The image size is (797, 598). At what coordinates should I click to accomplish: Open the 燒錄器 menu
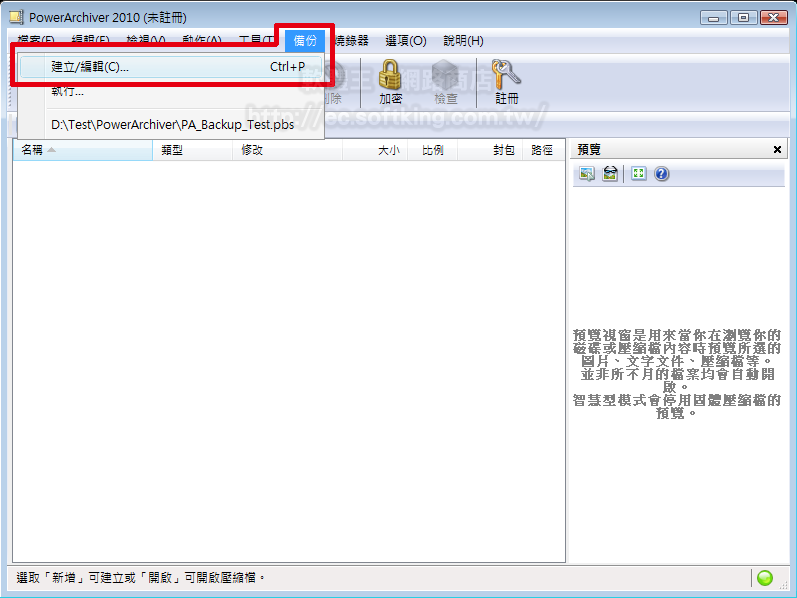[349, 41]
